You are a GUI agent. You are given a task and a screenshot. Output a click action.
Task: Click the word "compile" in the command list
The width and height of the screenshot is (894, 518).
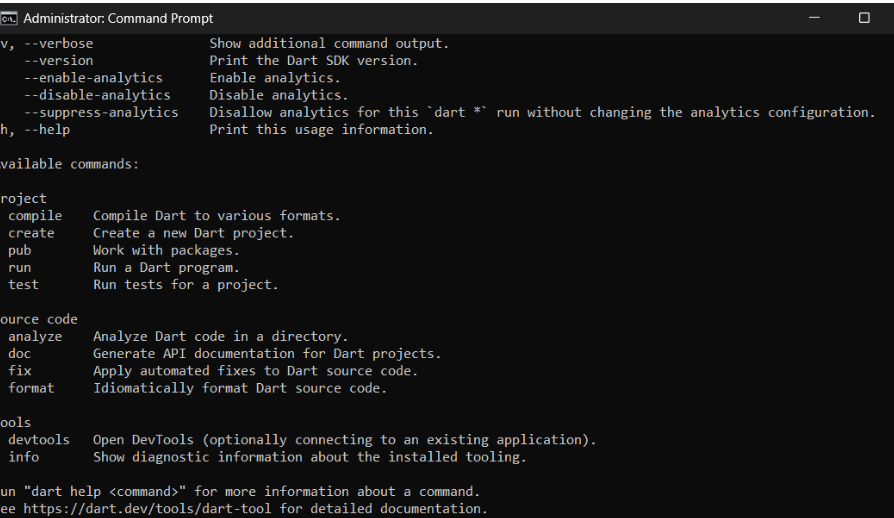point(35,216)
